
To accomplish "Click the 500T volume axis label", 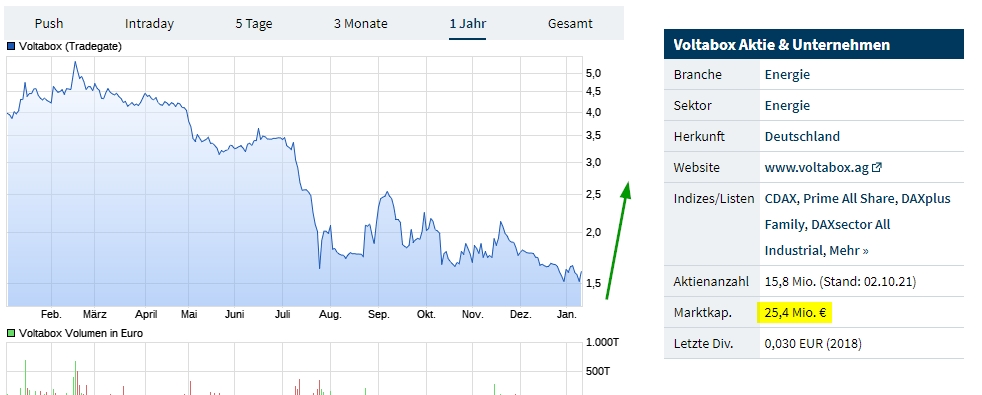I will click(597, 371).
